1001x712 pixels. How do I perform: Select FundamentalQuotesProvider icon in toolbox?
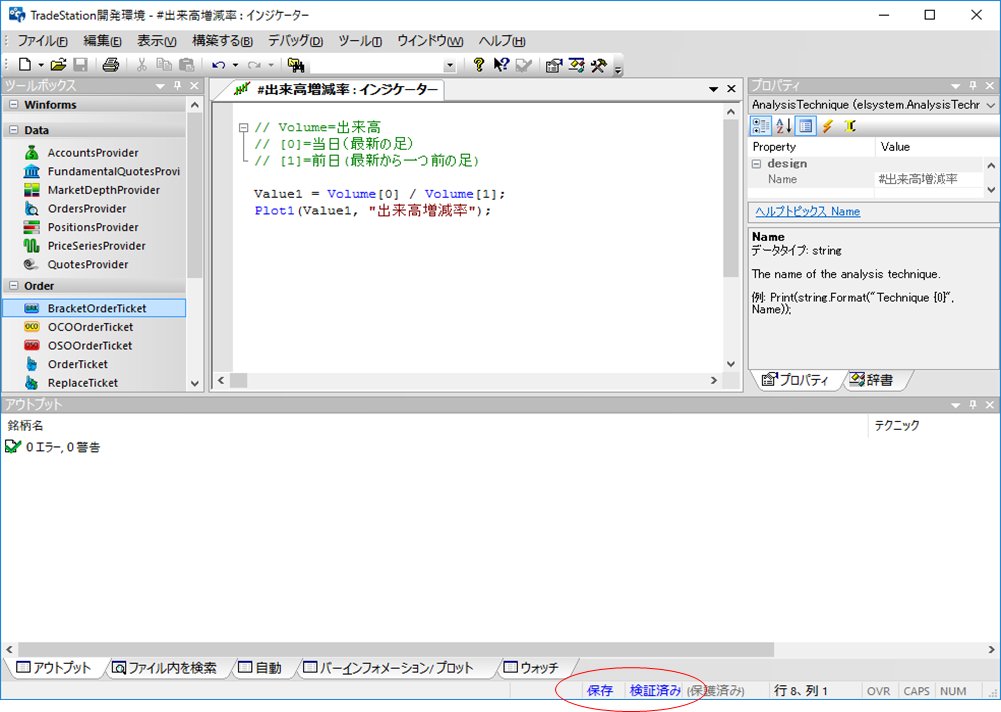coord(31,171)
